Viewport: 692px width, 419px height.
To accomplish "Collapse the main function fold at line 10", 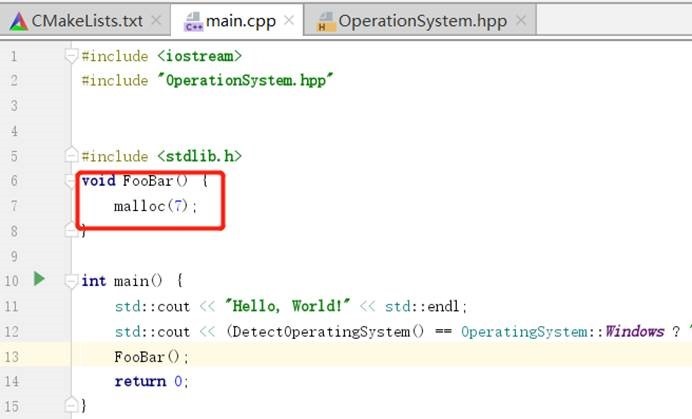I will pos(71,281).
